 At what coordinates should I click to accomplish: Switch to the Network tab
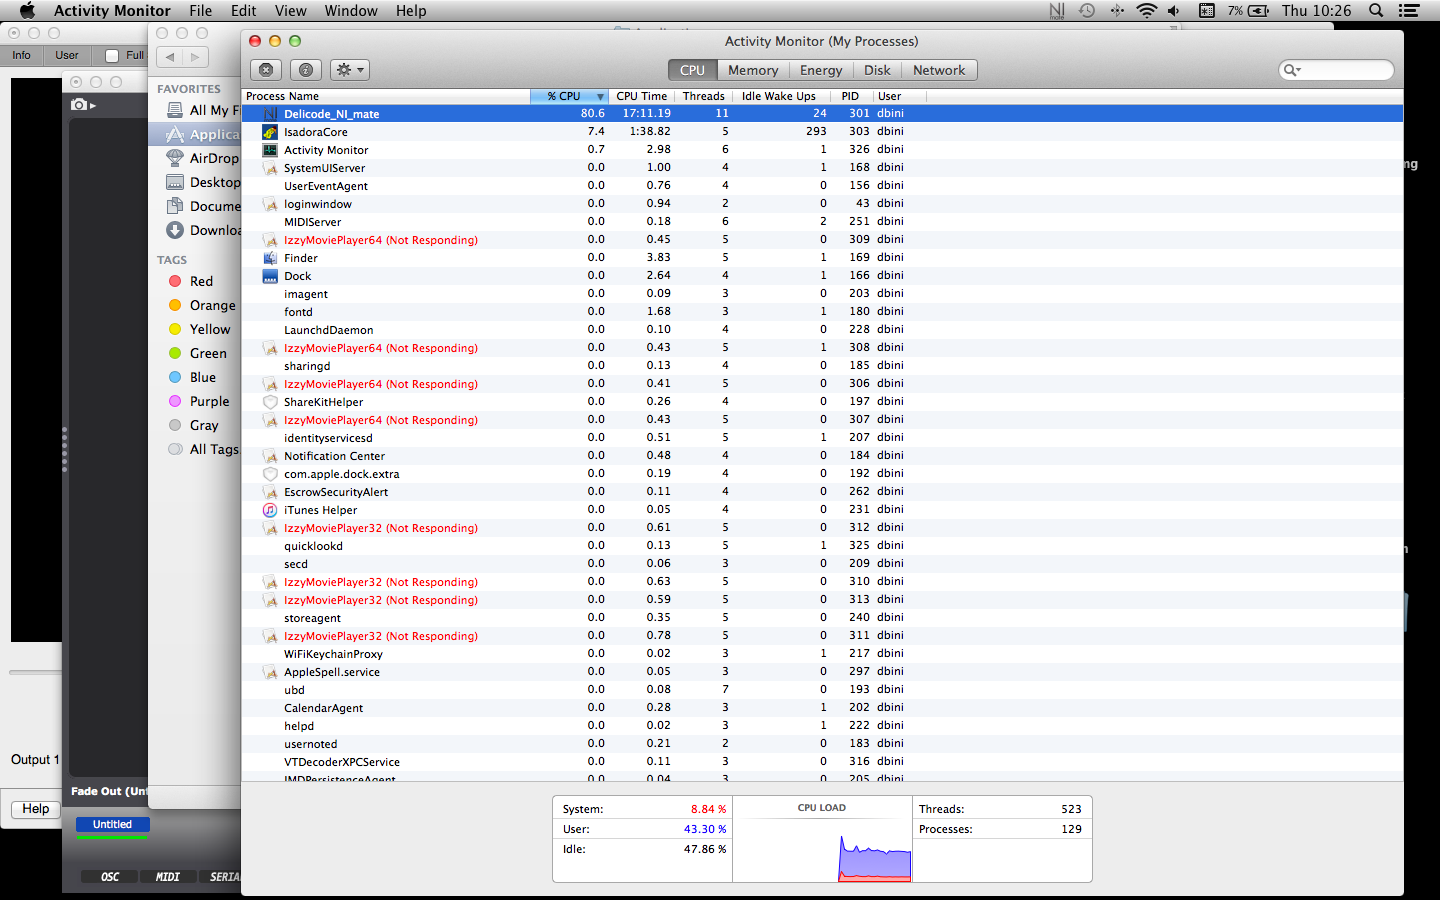coord(939,70)
